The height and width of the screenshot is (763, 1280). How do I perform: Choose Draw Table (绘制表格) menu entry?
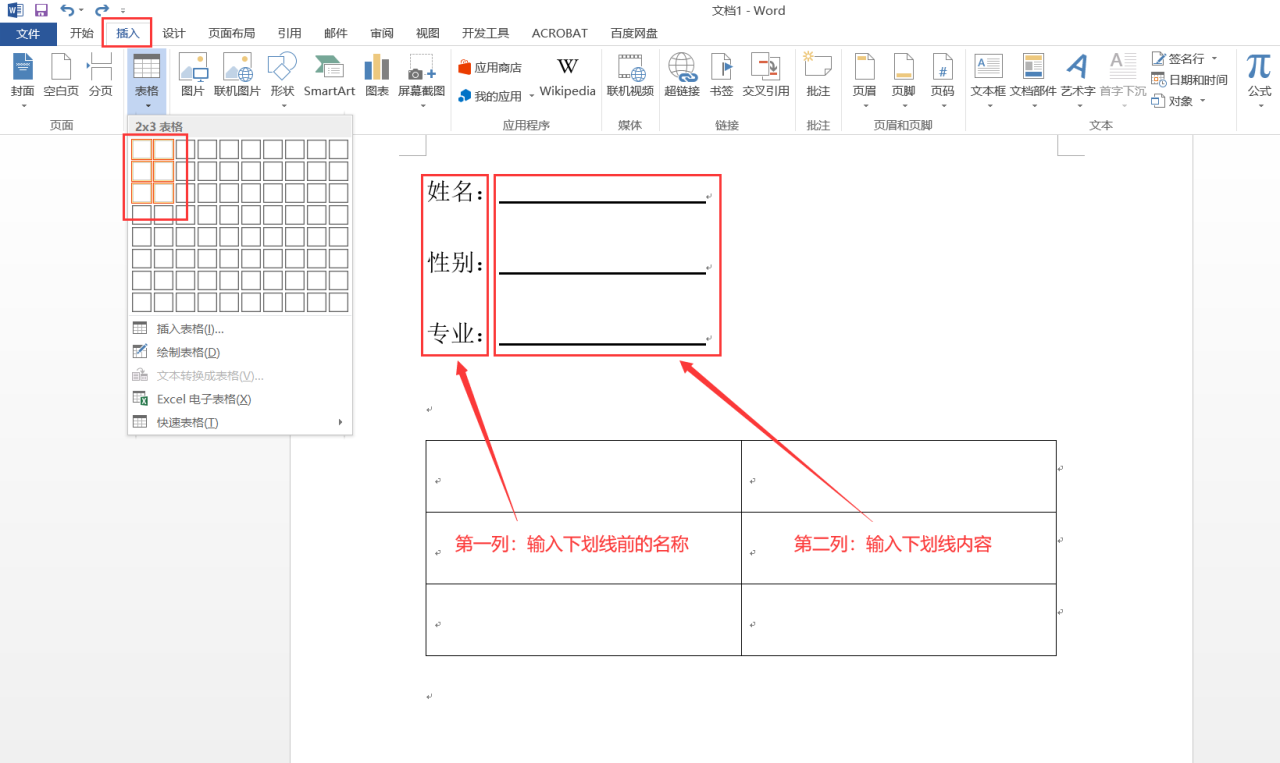coord(239,352)
